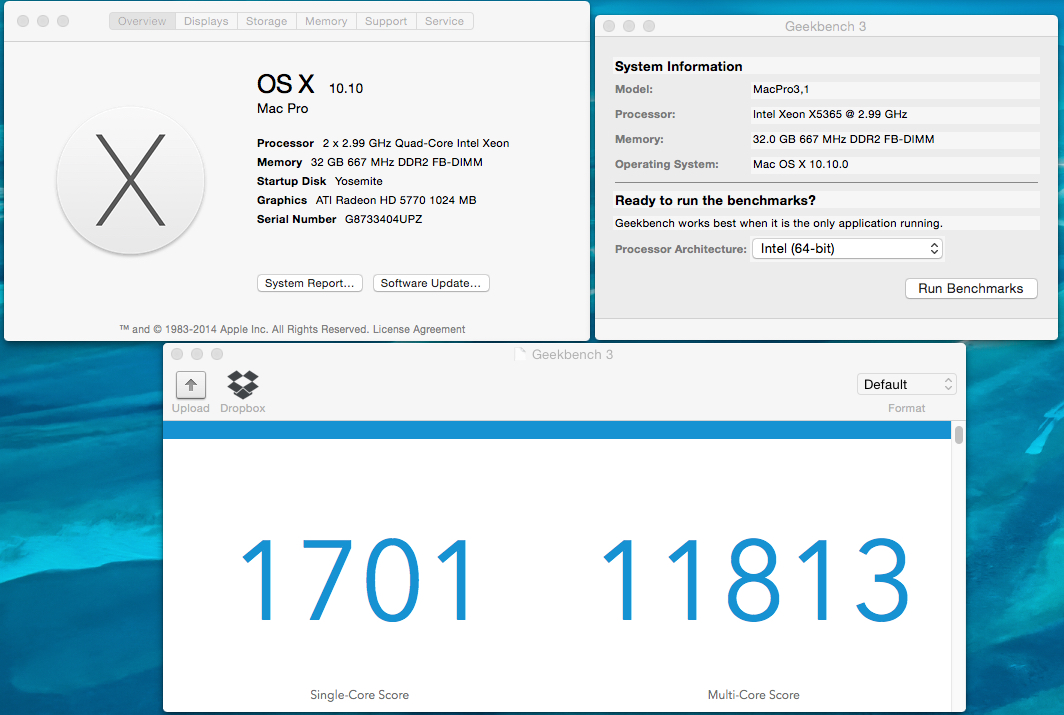This screenshot has width=1064, height=715.
Task: Click the Software Update button
Action: (431, 283)
